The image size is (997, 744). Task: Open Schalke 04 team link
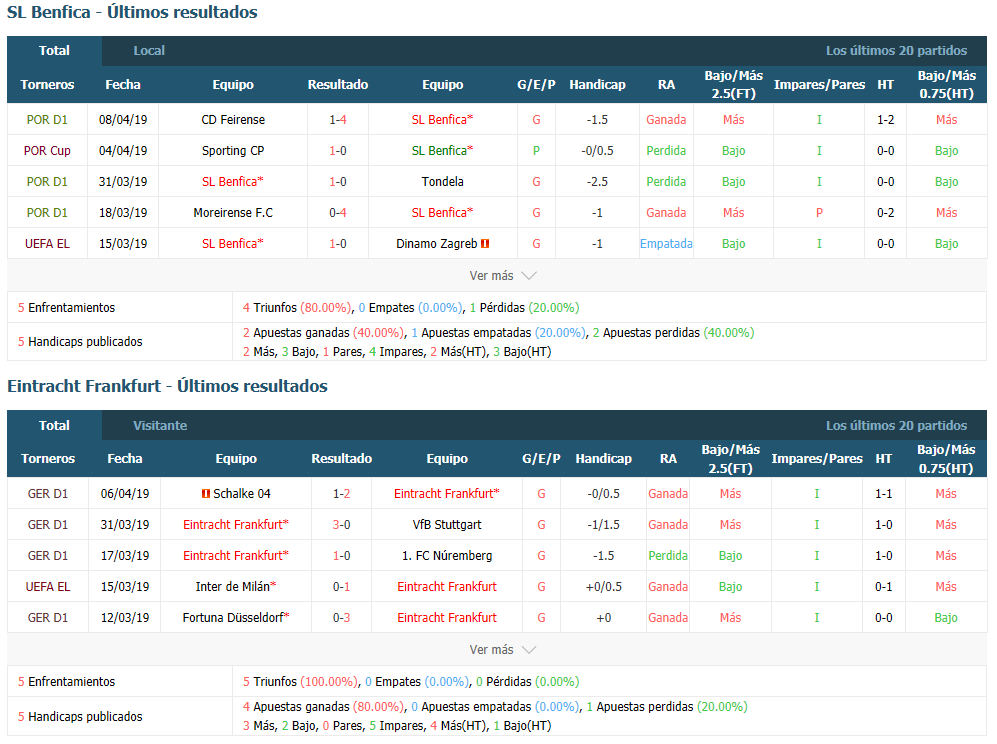point(242,493)
